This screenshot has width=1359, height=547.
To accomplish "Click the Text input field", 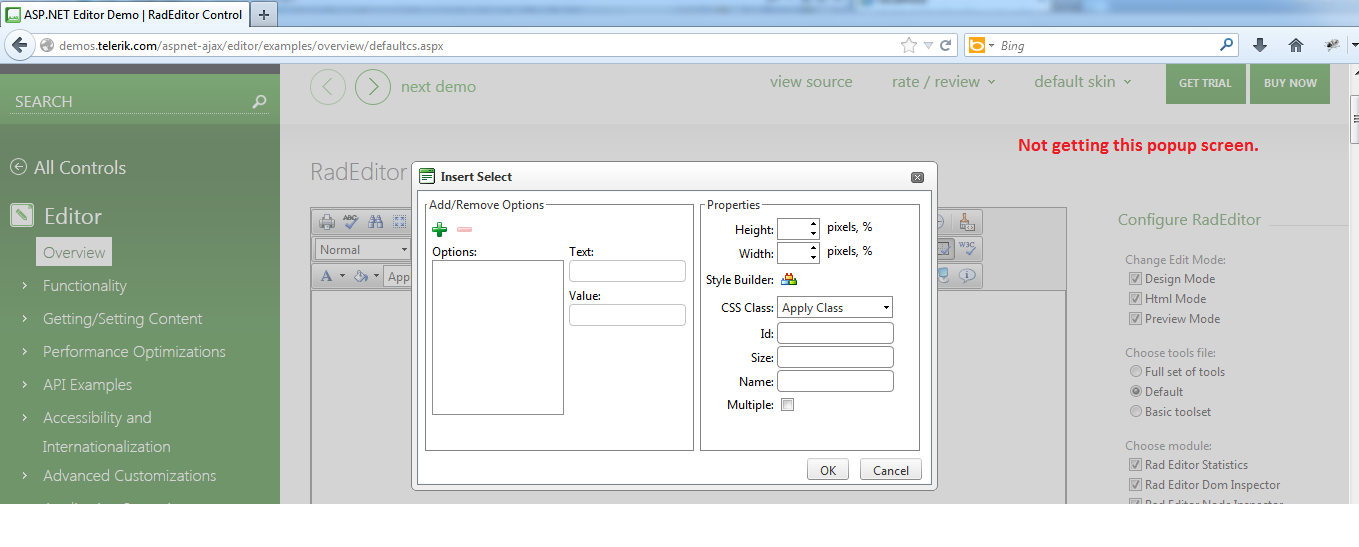I will [627, 271].
